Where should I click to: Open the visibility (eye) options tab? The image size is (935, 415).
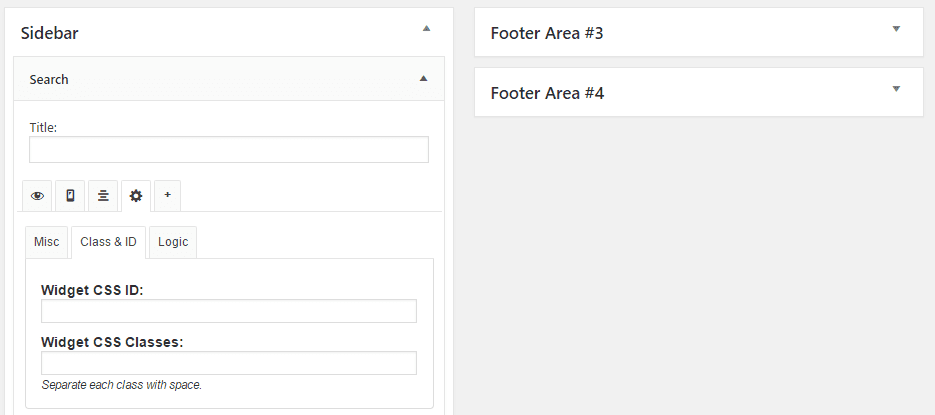click(38, 196)
